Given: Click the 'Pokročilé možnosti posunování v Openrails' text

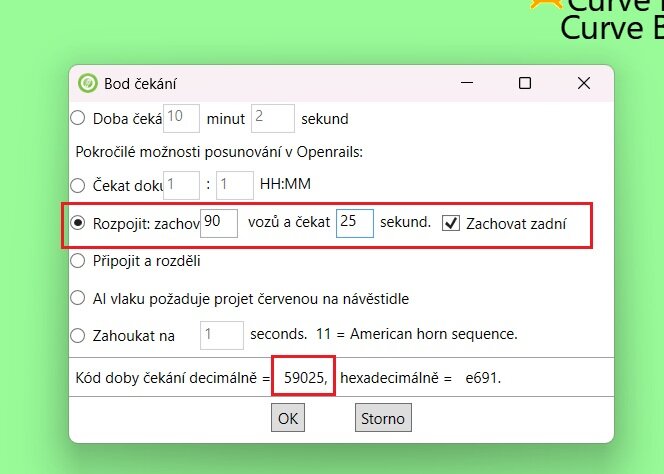Looking at the screenshot, I should coord(219,152).
